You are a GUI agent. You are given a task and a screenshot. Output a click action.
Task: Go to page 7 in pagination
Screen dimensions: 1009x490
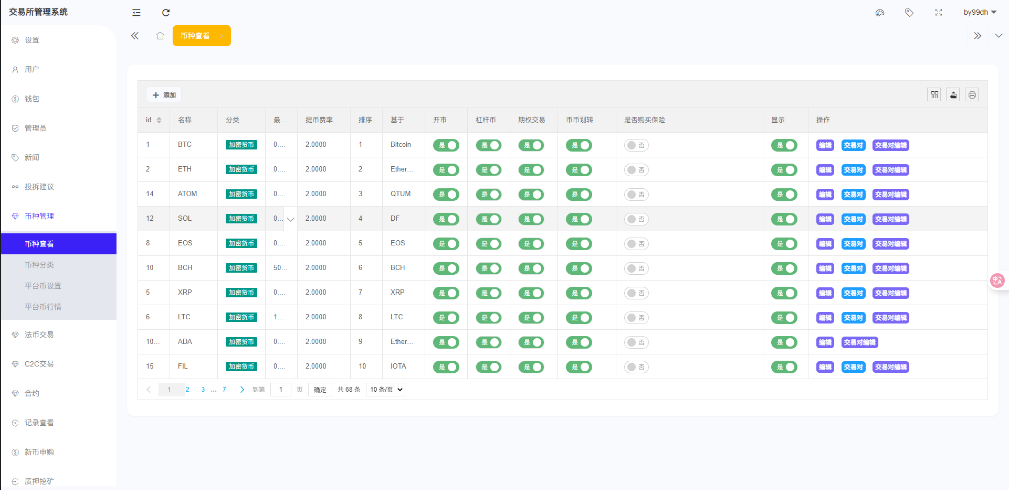(224, 390)
